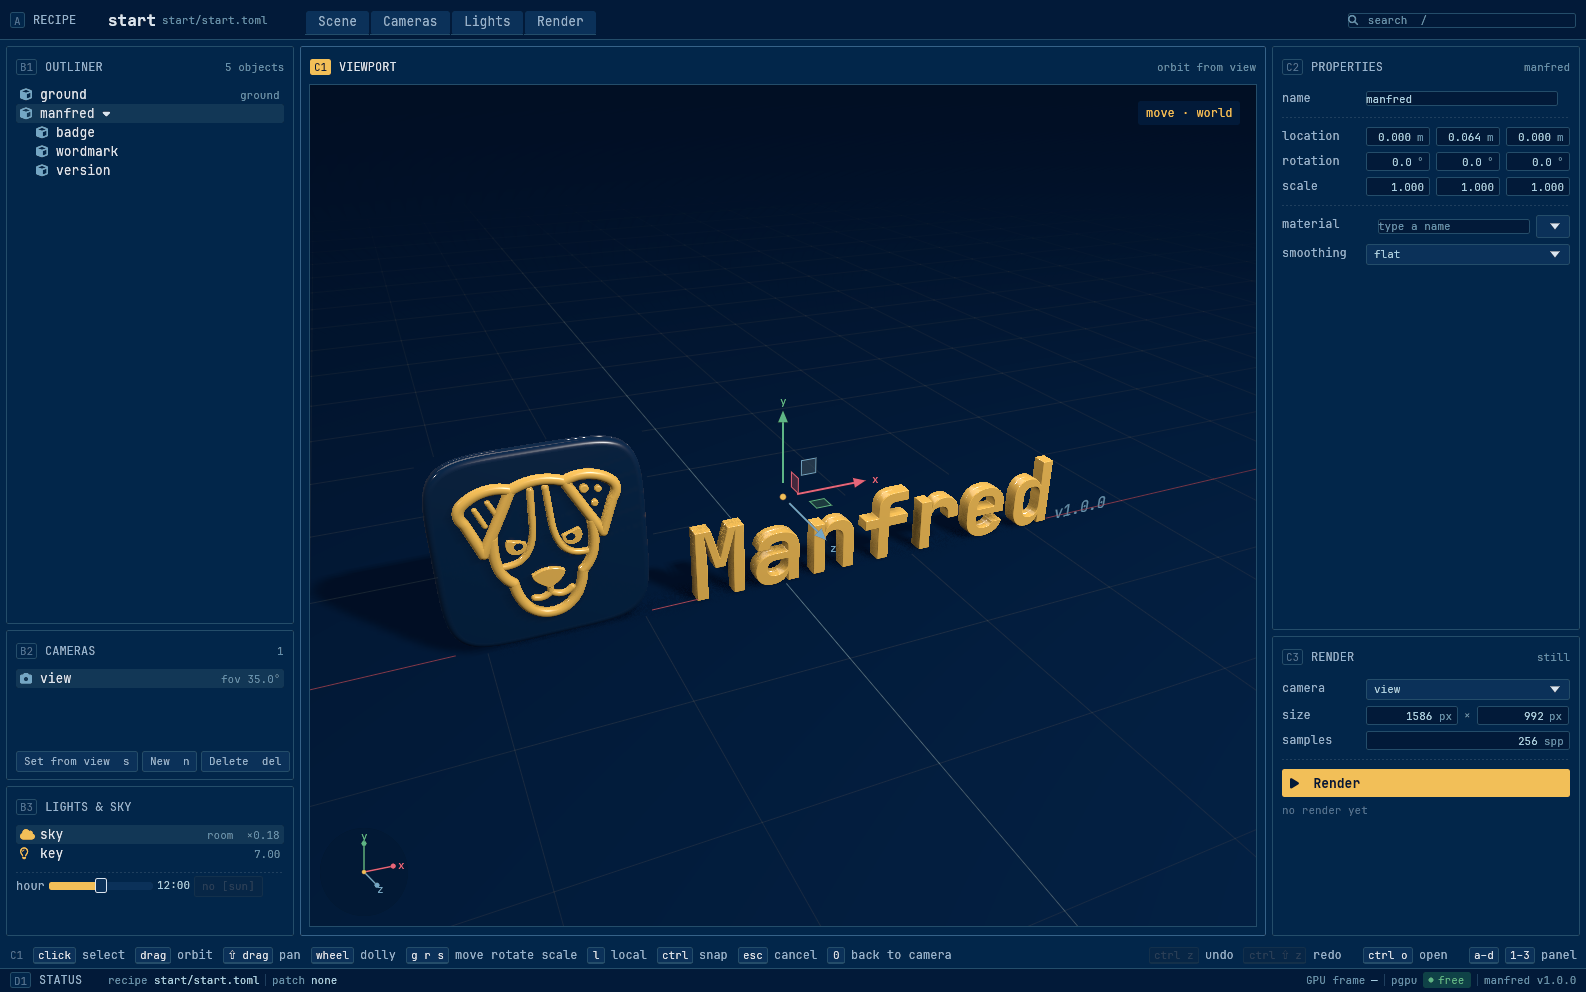The image size is (1586, 992).
Task: Click the samples 256 spp field
Action: point(1467,741)
